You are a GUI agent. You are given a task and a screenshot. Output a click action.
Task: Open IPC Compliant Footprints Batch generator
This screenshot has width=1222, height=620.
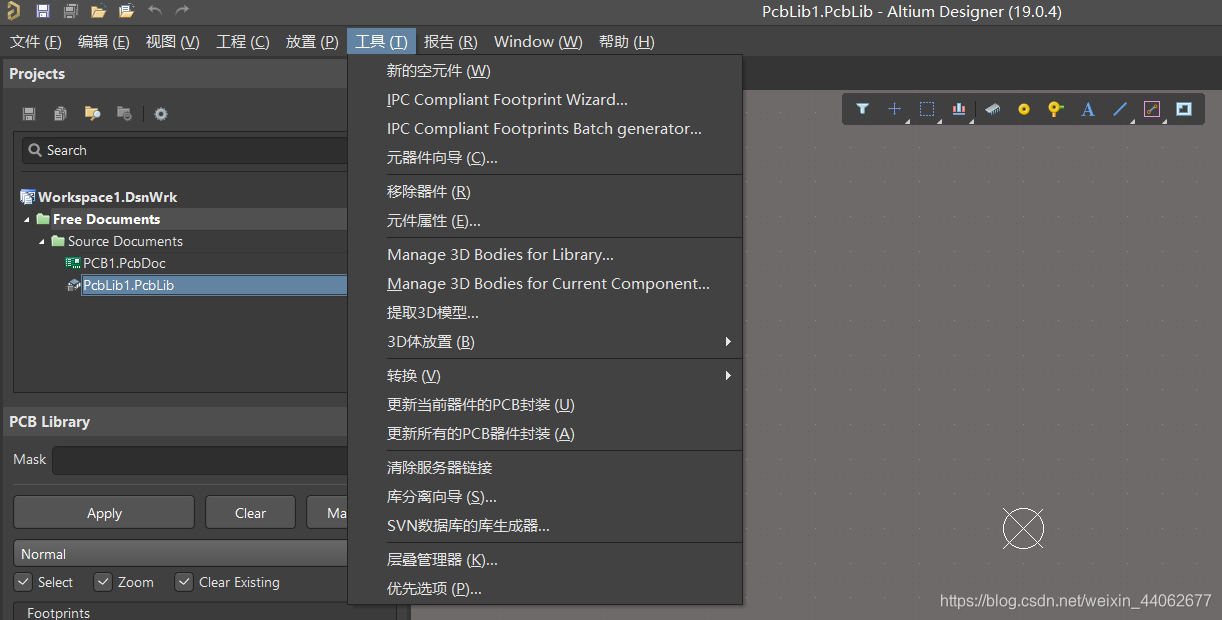(x=545, y=129)
